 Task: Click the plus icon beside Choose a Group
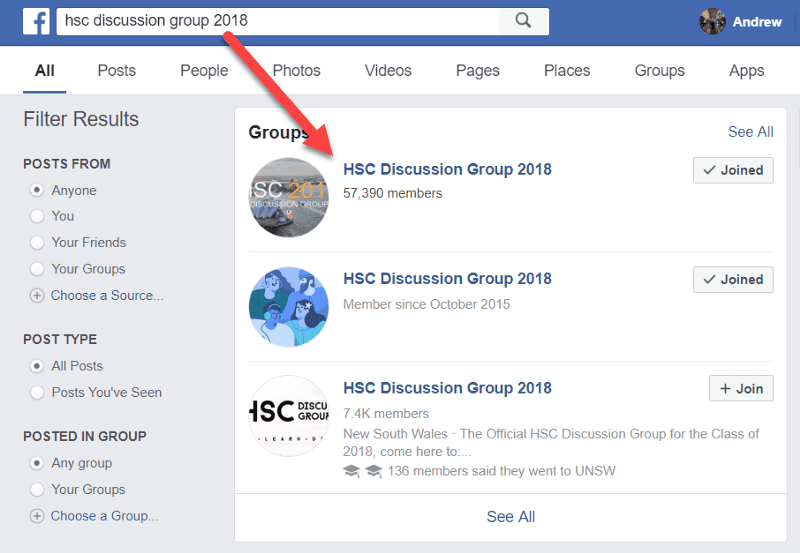[x=37, y=516]
